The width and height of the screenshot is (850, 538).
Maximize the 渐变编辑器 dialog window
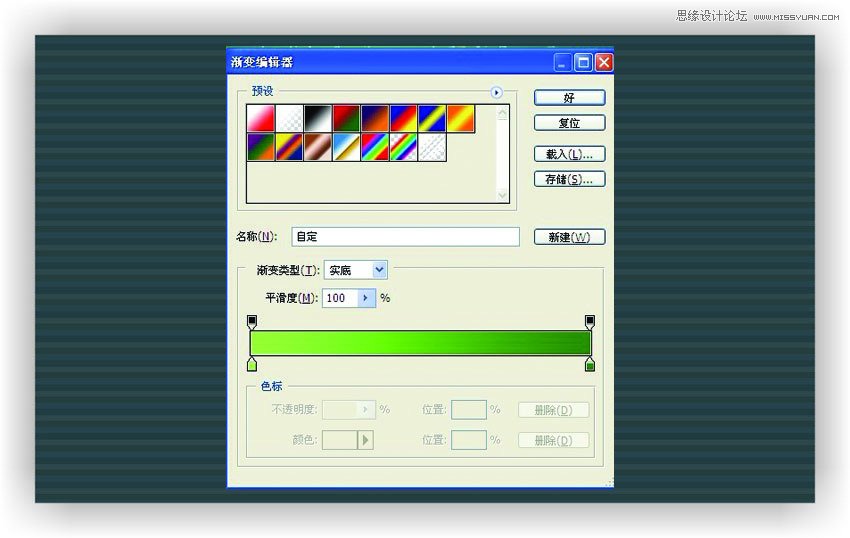pos(583,62)
